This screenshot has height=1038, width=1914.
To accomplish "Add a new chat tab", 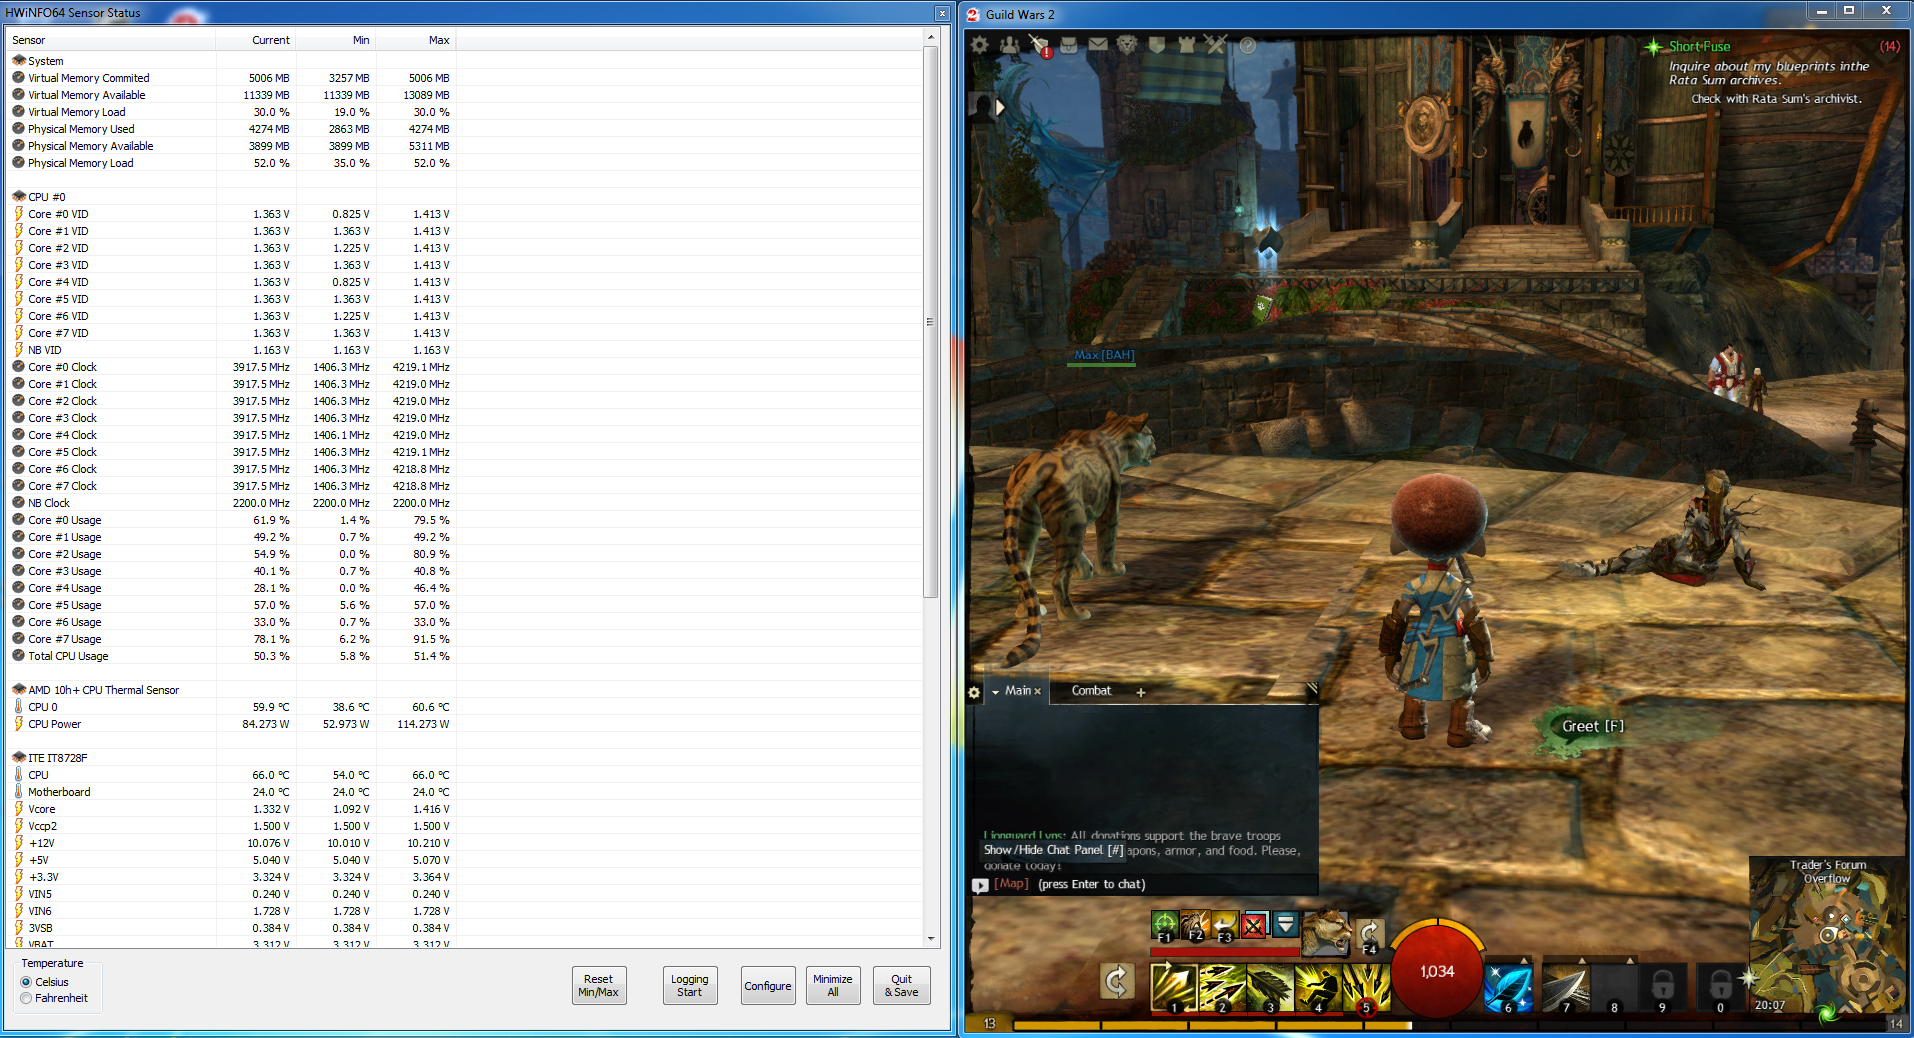I will tap(1140, 692).
